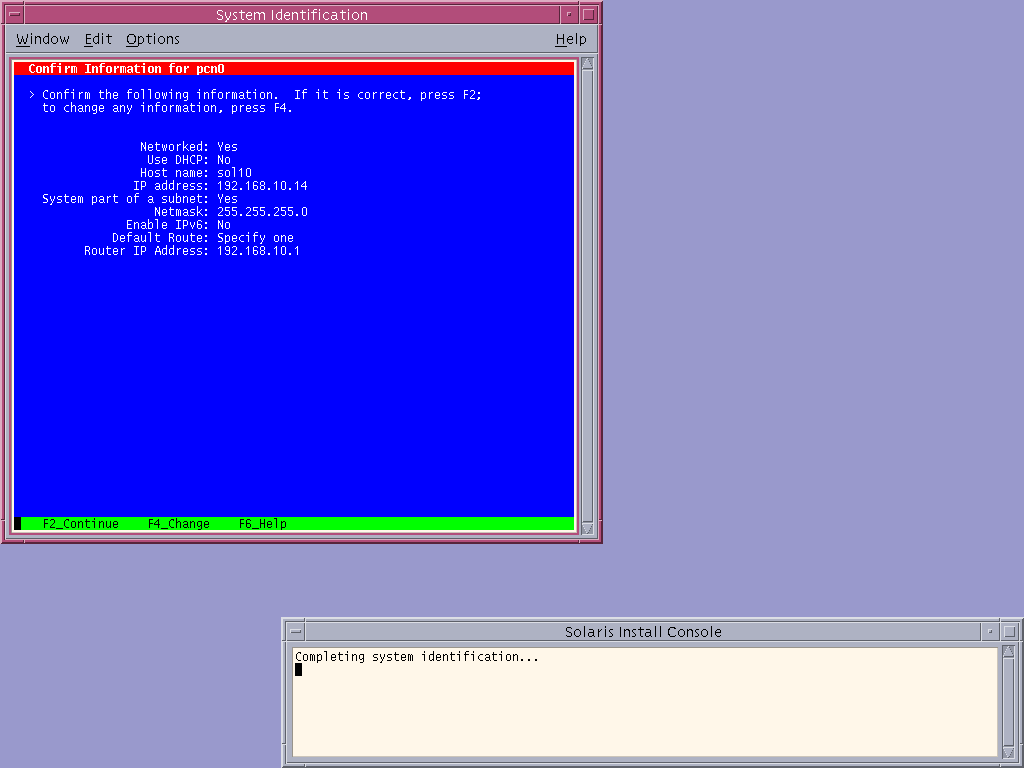The width and height of the screenshot is (1024, 768).
Task: Maximize the System Identification window
Action: (x=588, y=14)
